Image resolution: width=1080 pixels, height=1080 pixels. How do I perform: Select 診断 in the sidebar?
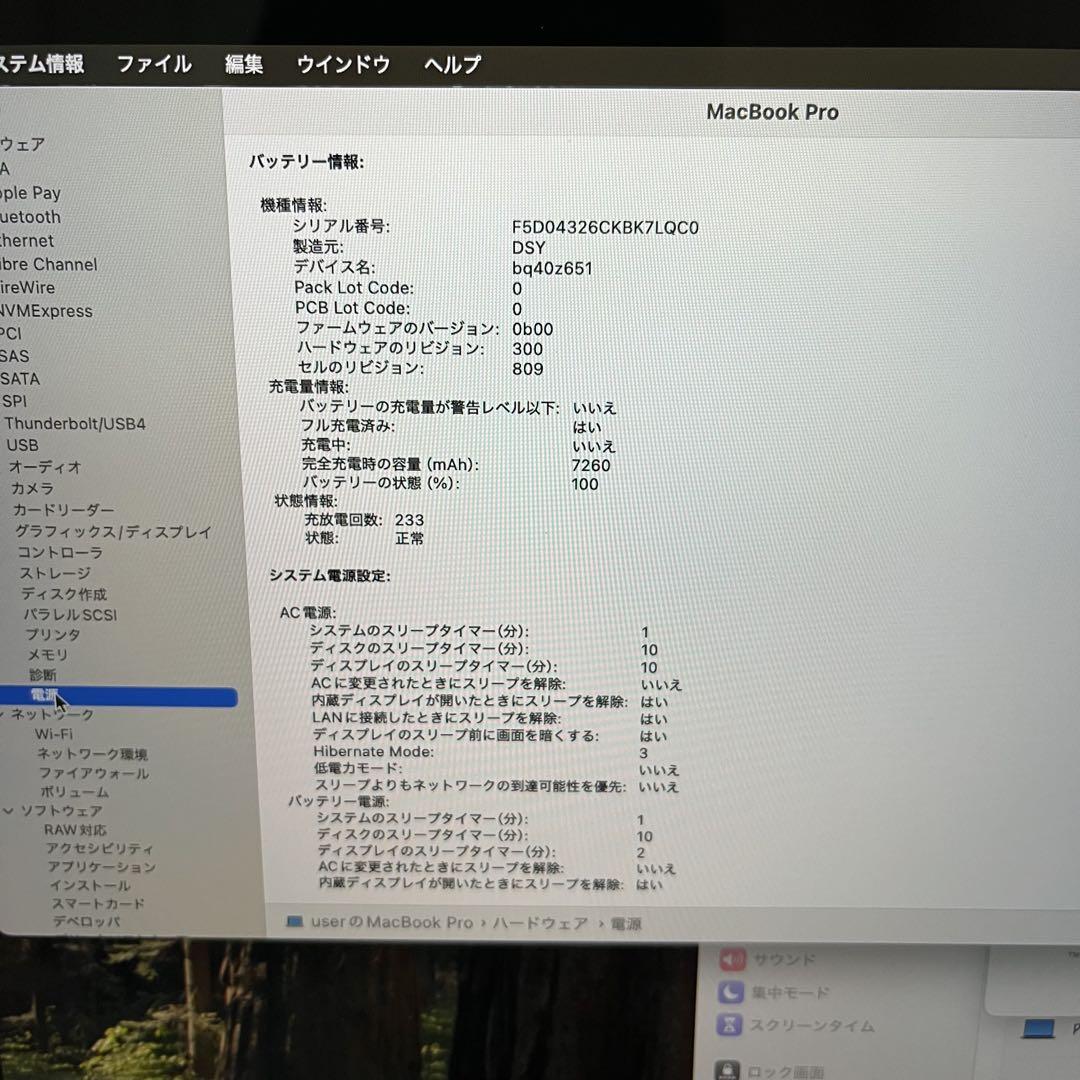(43, 674)
